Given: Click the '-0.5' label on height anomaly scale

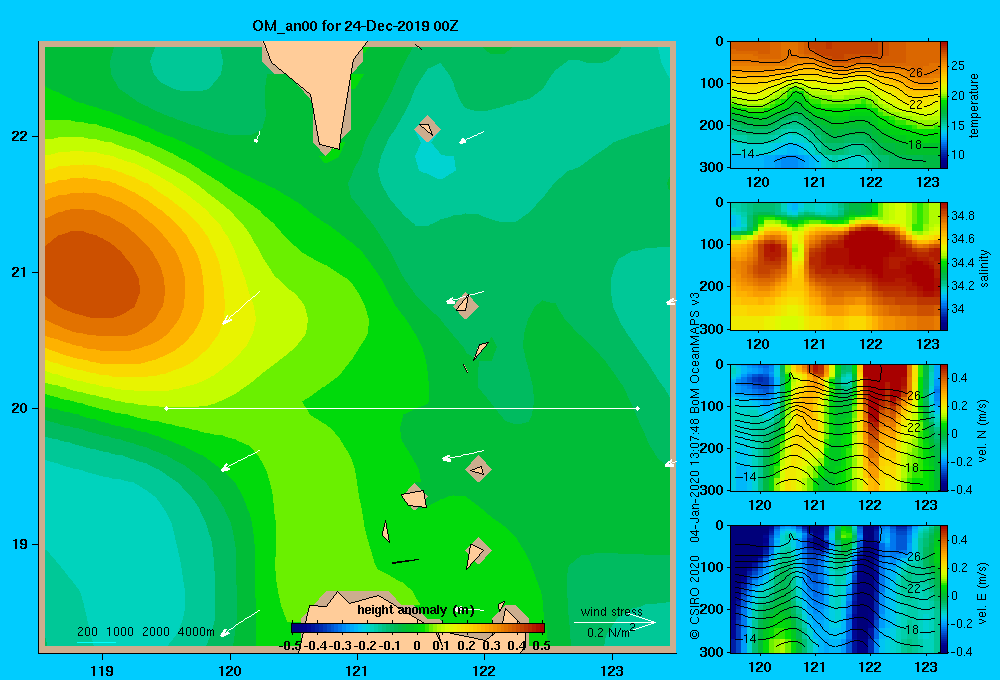Looking at the screenshot, I should tap(289, 646).
